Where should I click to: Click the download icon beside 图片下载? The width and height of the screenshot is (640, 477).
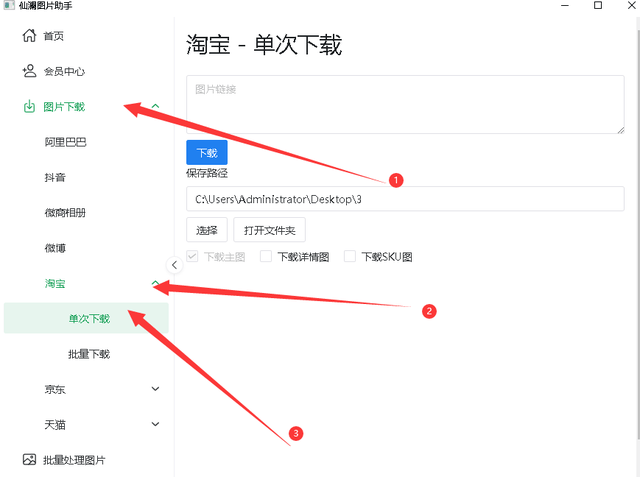click(29, 106)
